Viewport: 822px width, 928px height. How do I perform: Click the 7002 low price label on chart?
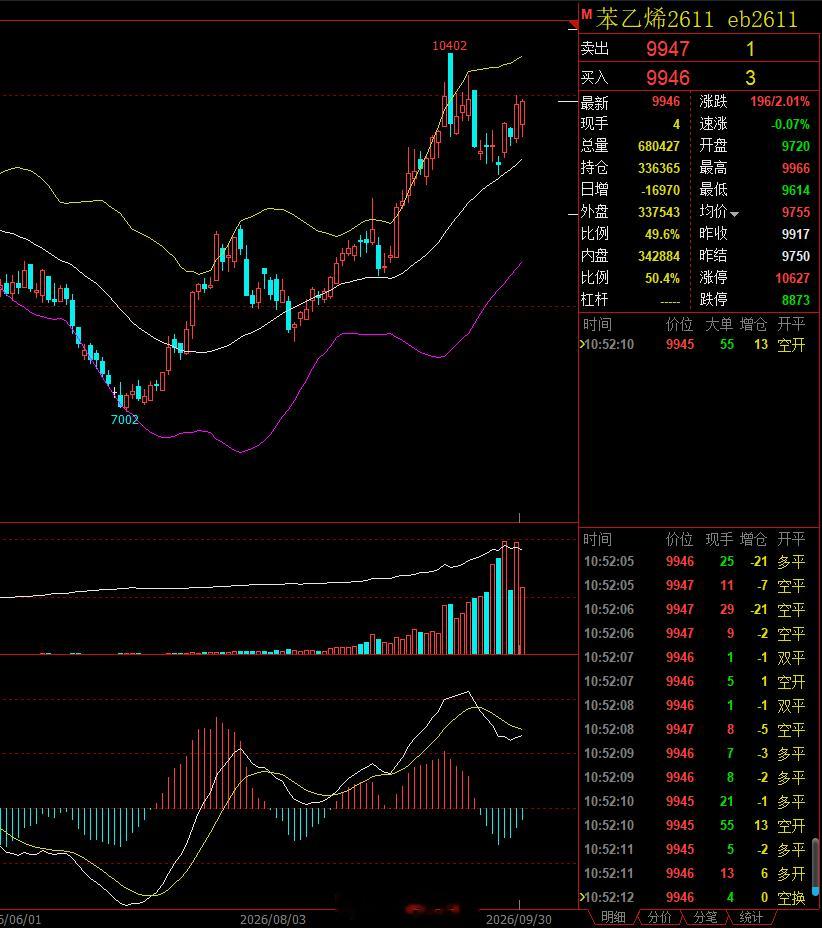pos(125,420)
